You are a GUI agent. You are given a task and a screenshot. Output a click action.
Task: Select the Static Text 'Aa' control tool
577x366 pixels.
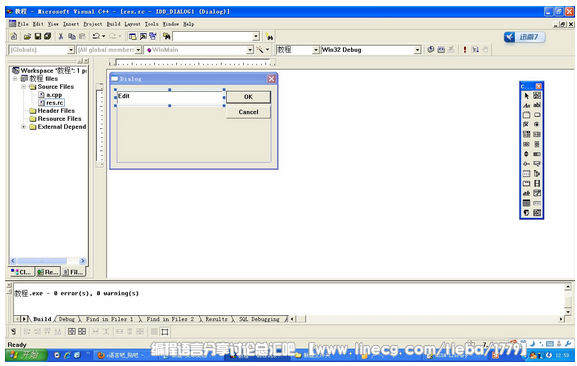527,105
